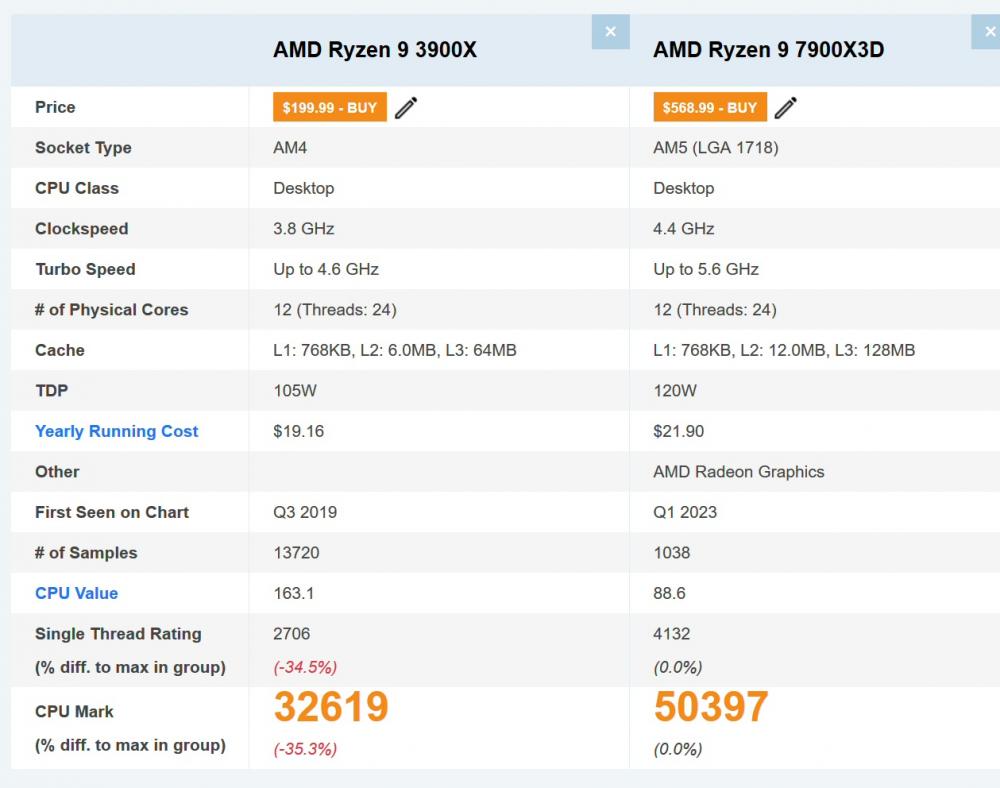Click the CPU Class row label
The height and width of the screenshot is (788, 1000).
point(77,188)
